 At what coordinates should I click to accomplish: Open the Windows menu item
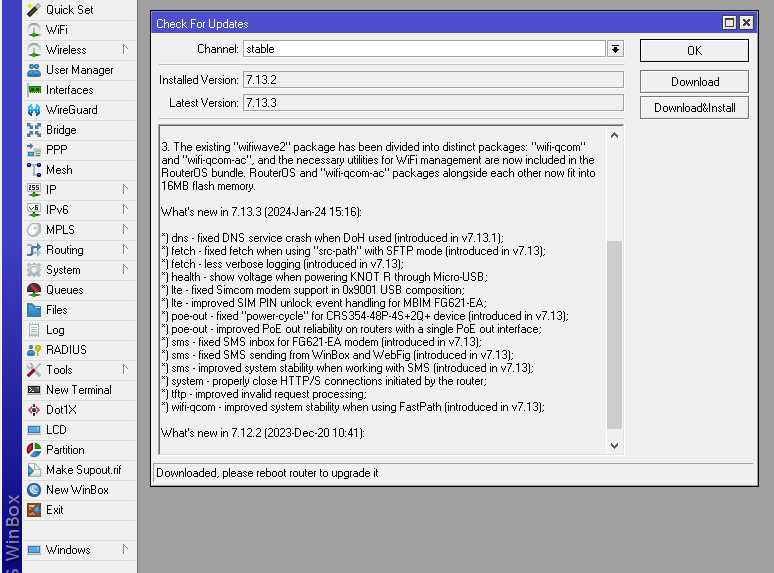pyautogui.click(x=79, y=550)
